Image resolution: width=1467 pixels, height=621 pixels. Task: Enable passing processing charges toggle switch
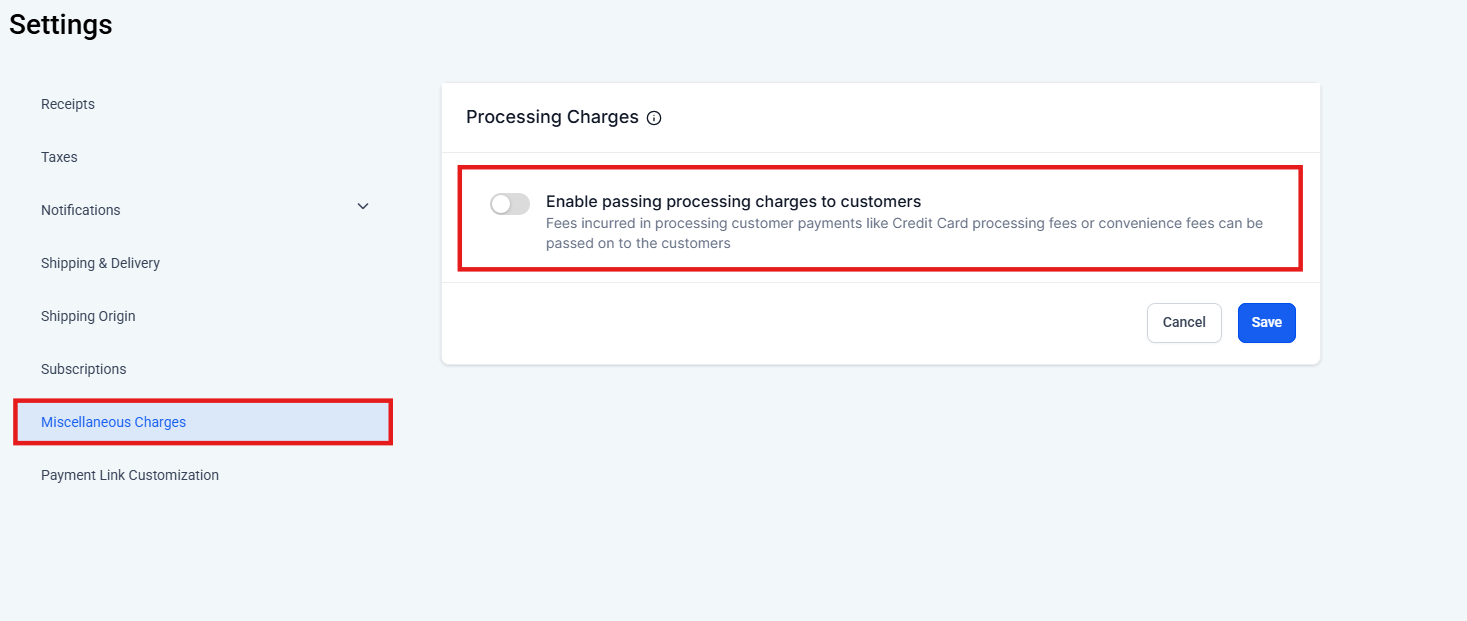pyautogui.click(x=510, y=204)
